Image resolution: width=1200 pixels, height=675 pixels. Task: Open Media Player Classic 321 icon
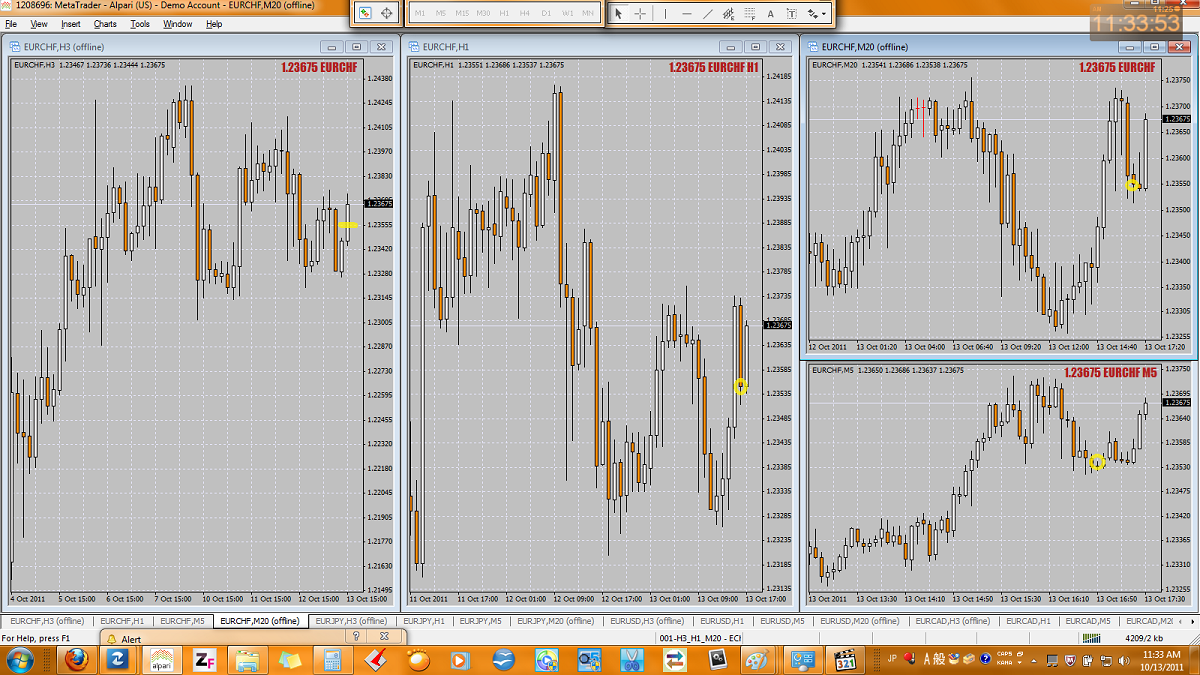coord(846,659)
